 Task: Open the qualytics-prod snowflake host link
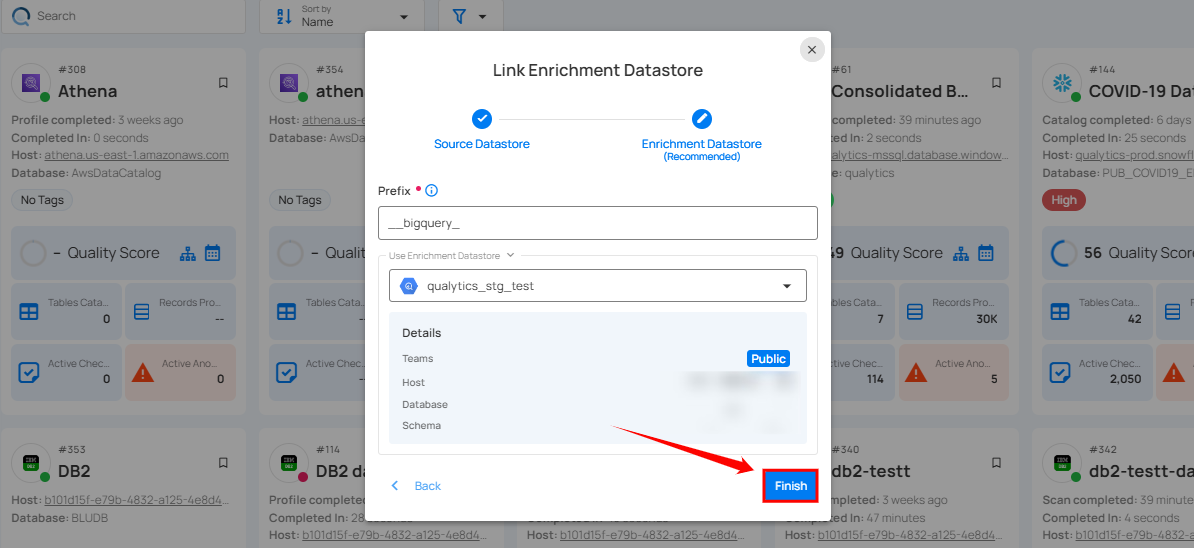pos(1135,155)
